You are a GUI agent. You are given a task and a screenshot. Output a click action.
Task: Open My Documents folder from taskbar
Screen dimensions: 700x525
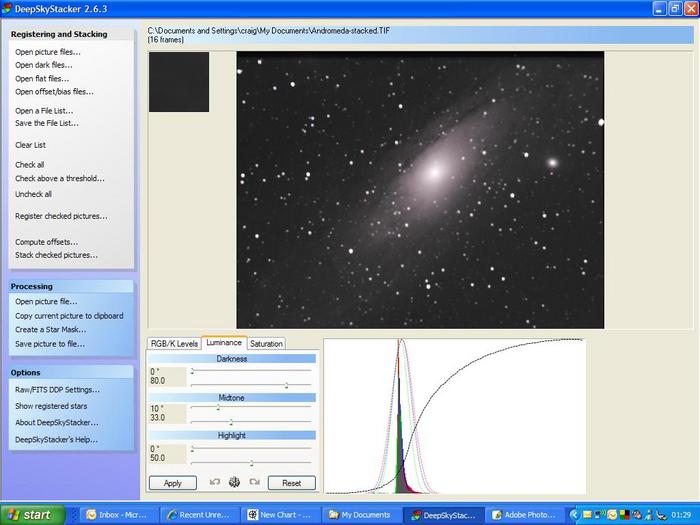(361, 515)
